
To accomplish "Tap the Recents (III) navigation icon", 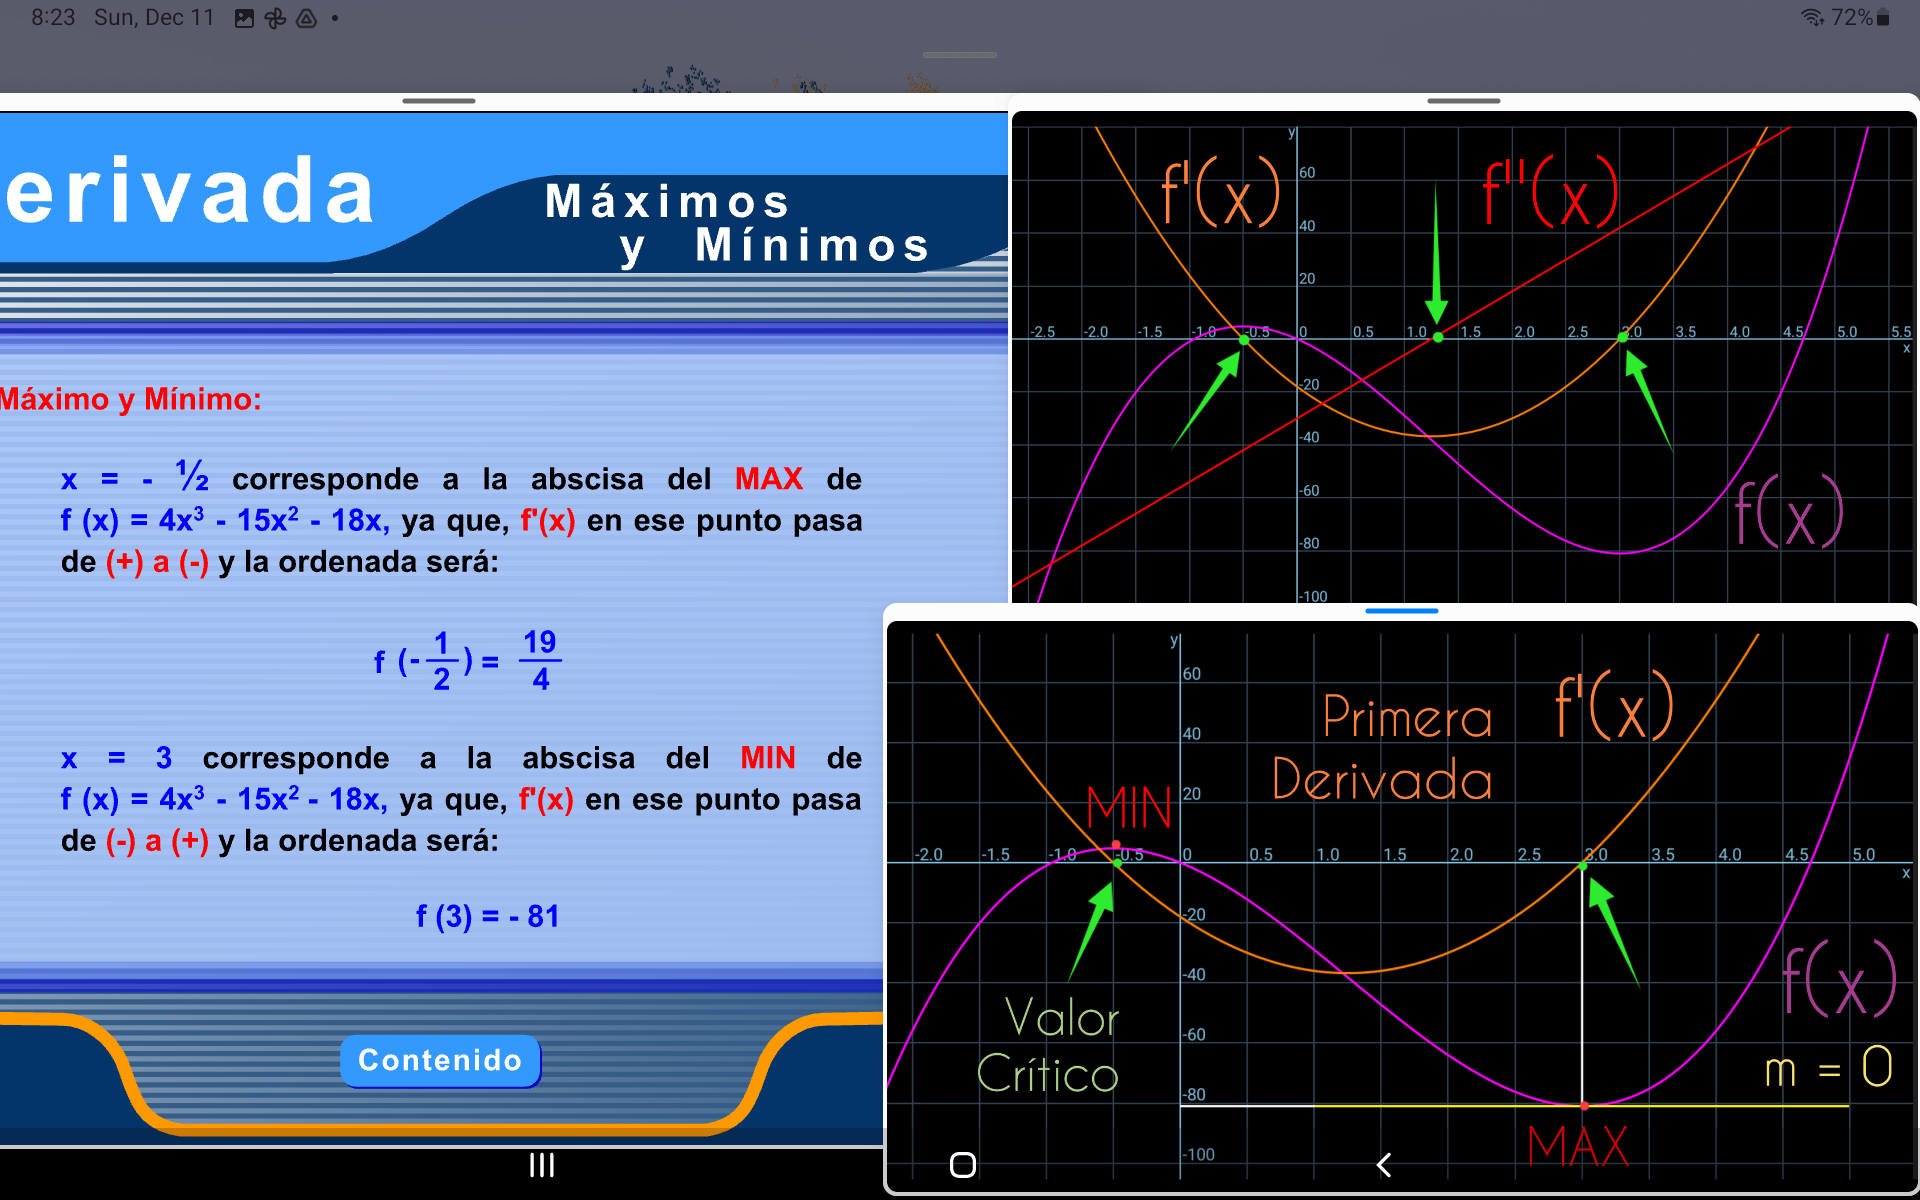I will coord(540,1165).
